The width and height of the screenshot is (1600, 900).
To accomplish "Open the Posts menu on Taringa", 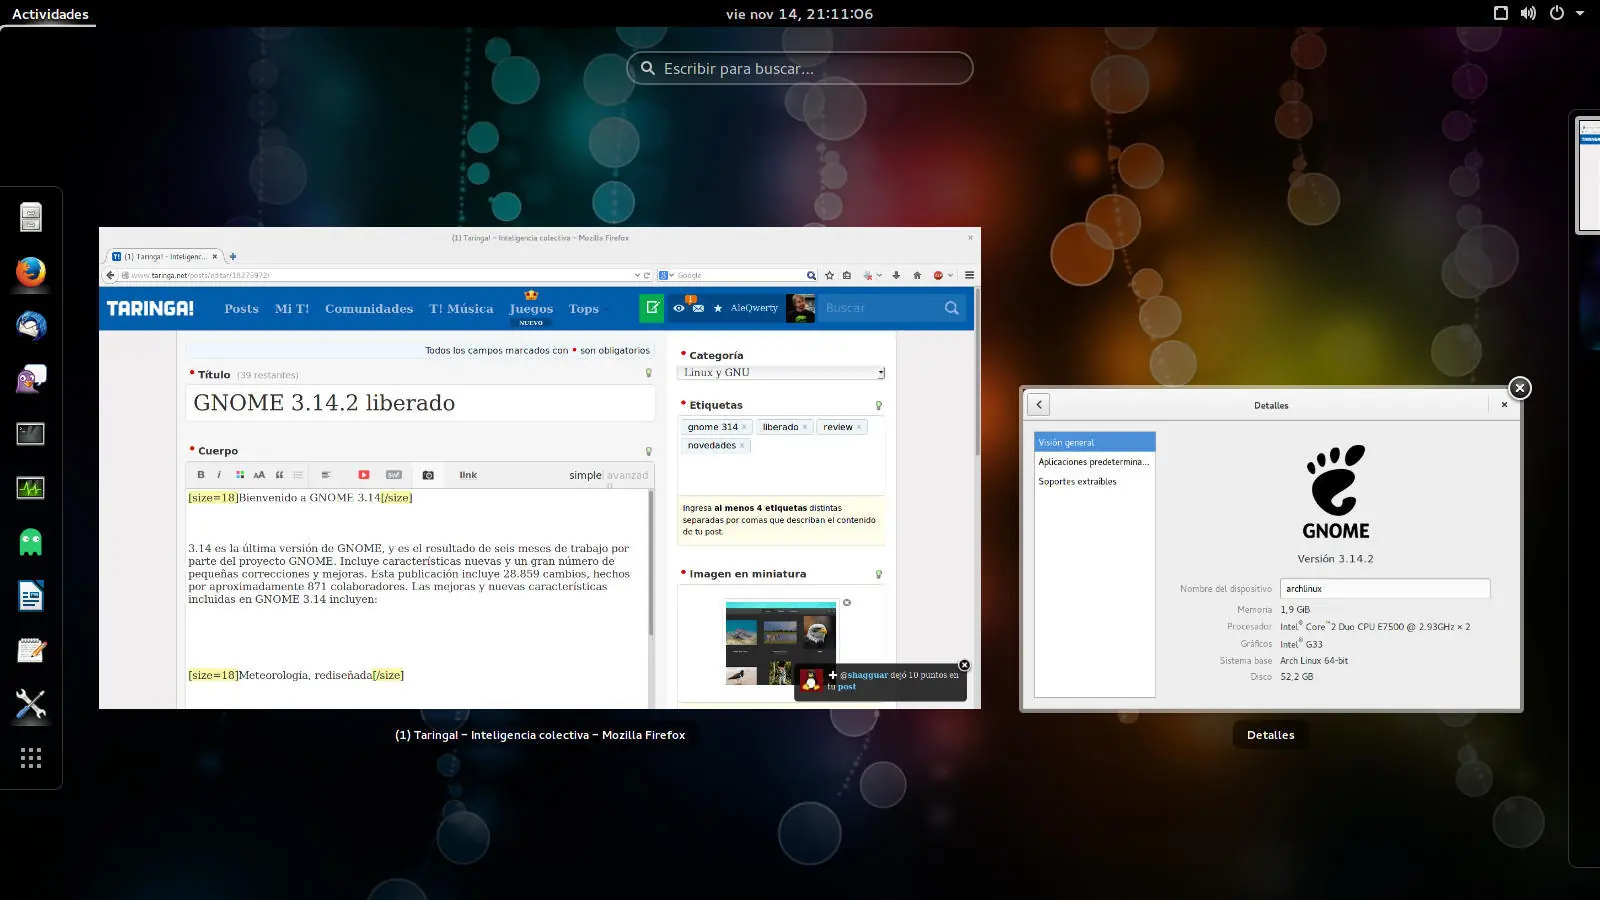I will 241,309.
